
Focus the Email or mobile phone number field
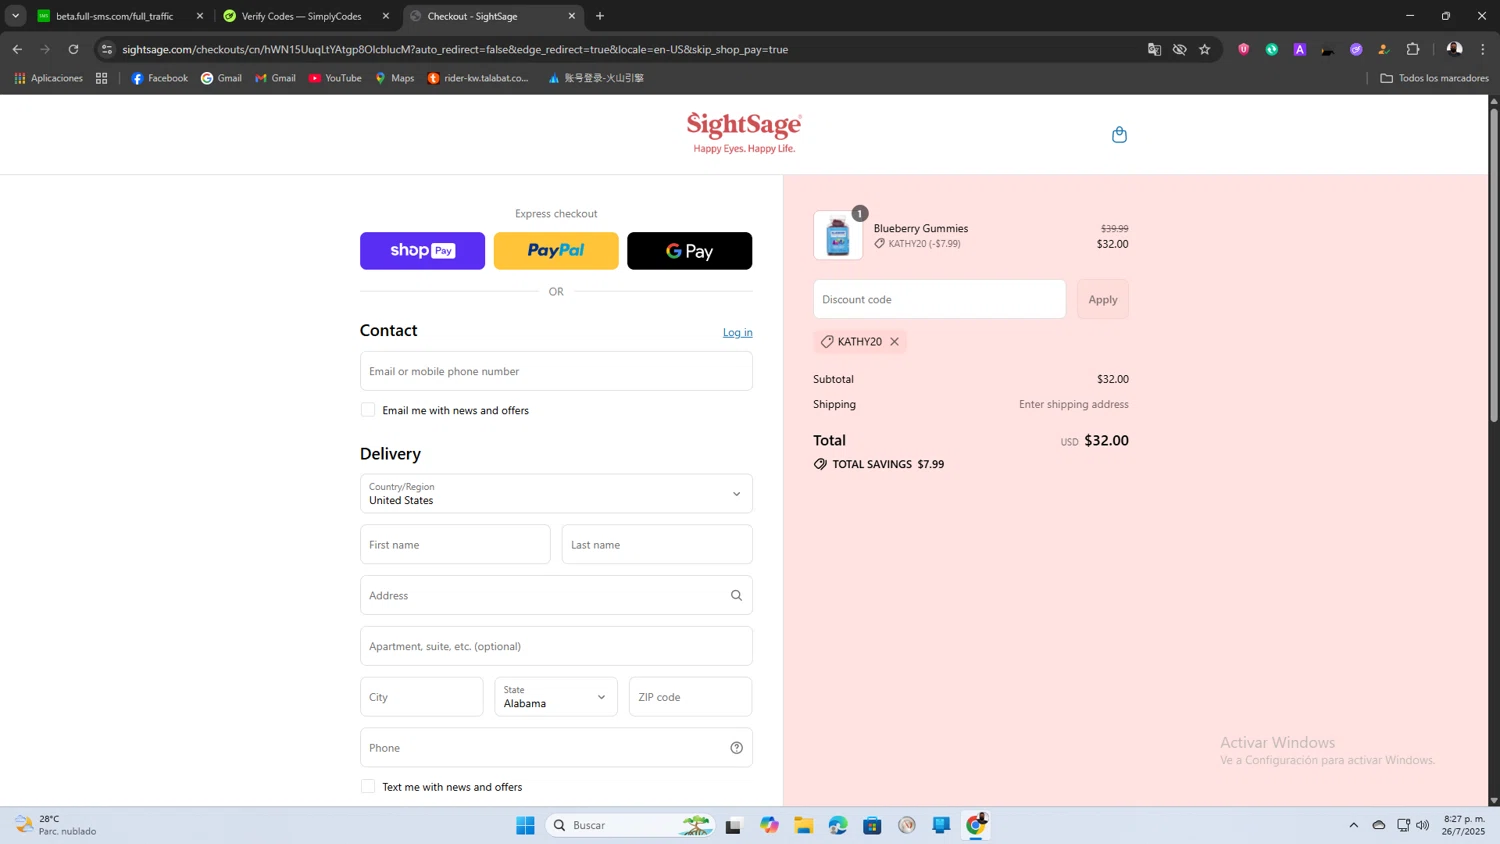pos(556,371)
